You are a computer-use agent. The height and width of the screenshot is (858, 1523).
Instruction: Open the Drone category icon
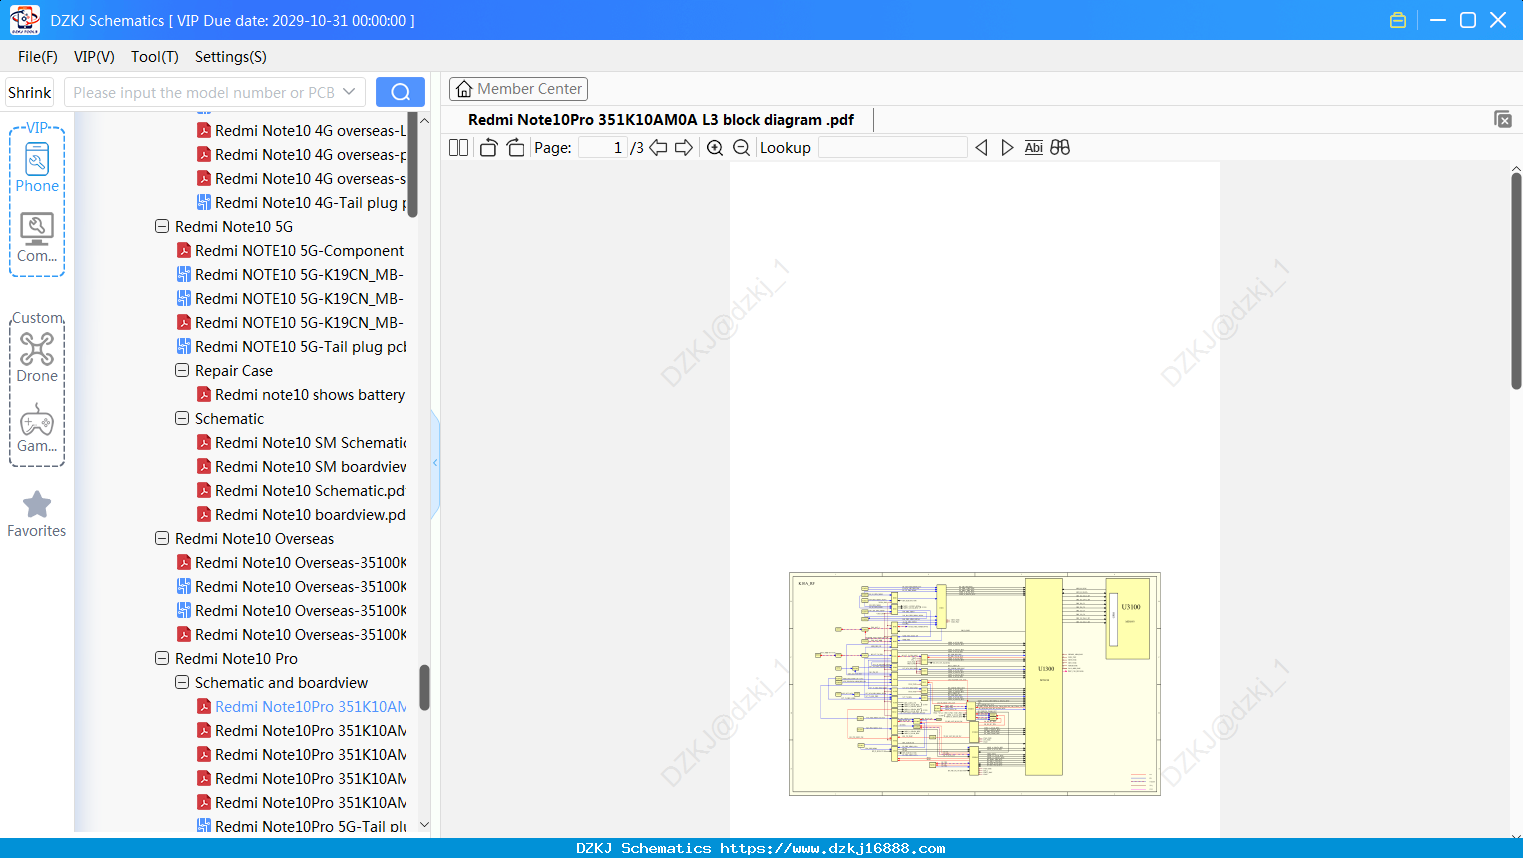tap(37, 357)
